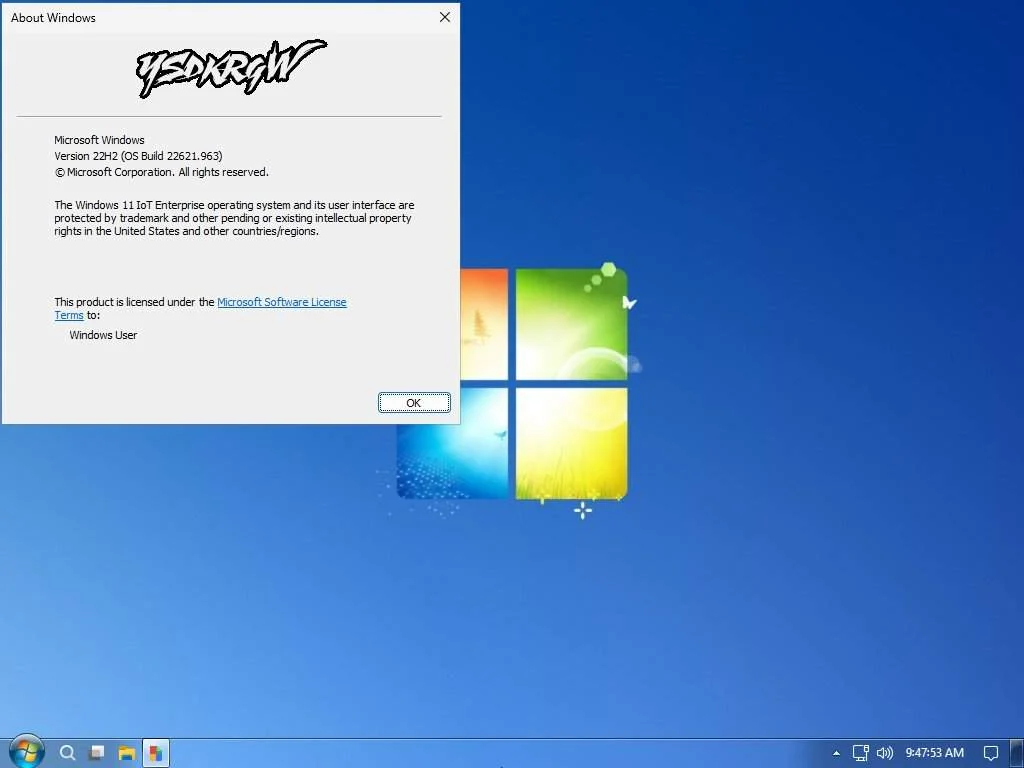Open taskbar search magnifier
The width and height of the screenshot is (1024, 768).
pyautogui.click(x=67, y=753)
